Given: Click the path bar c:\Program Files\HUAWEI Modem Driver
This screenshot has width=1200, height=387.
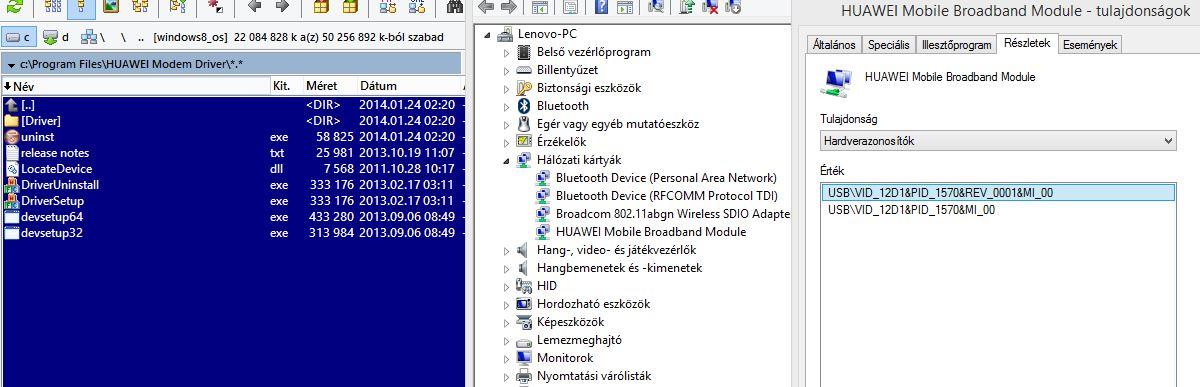Looking at the screenshot, I should point(232,63).
